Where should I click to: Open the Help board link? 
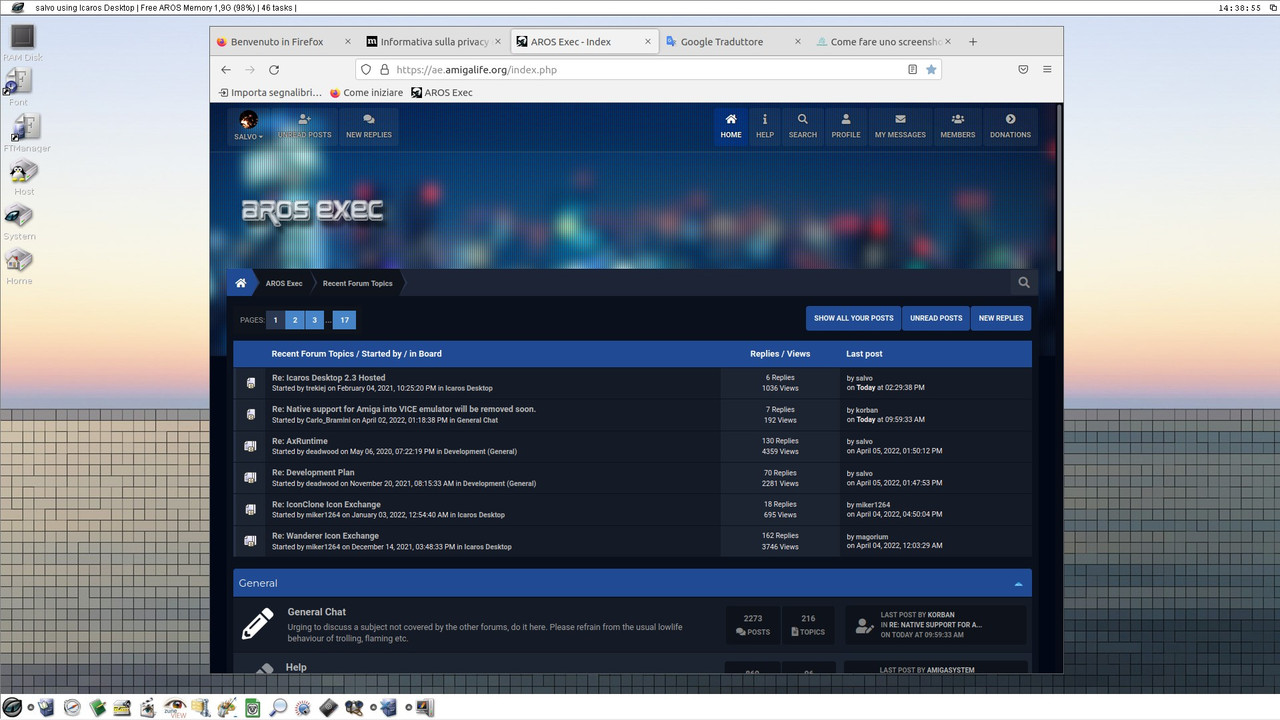click(296, 667)
